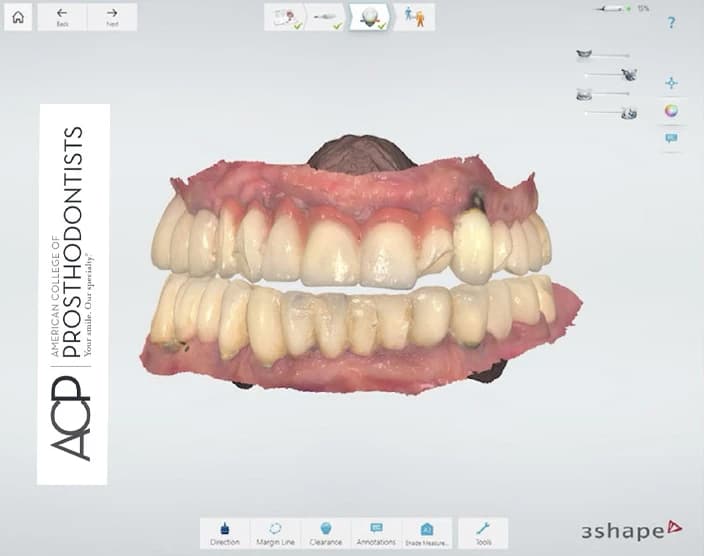Select the Analyze tooth workflow step
This screenshot has height=556, width=704.
tap(370, 18)
